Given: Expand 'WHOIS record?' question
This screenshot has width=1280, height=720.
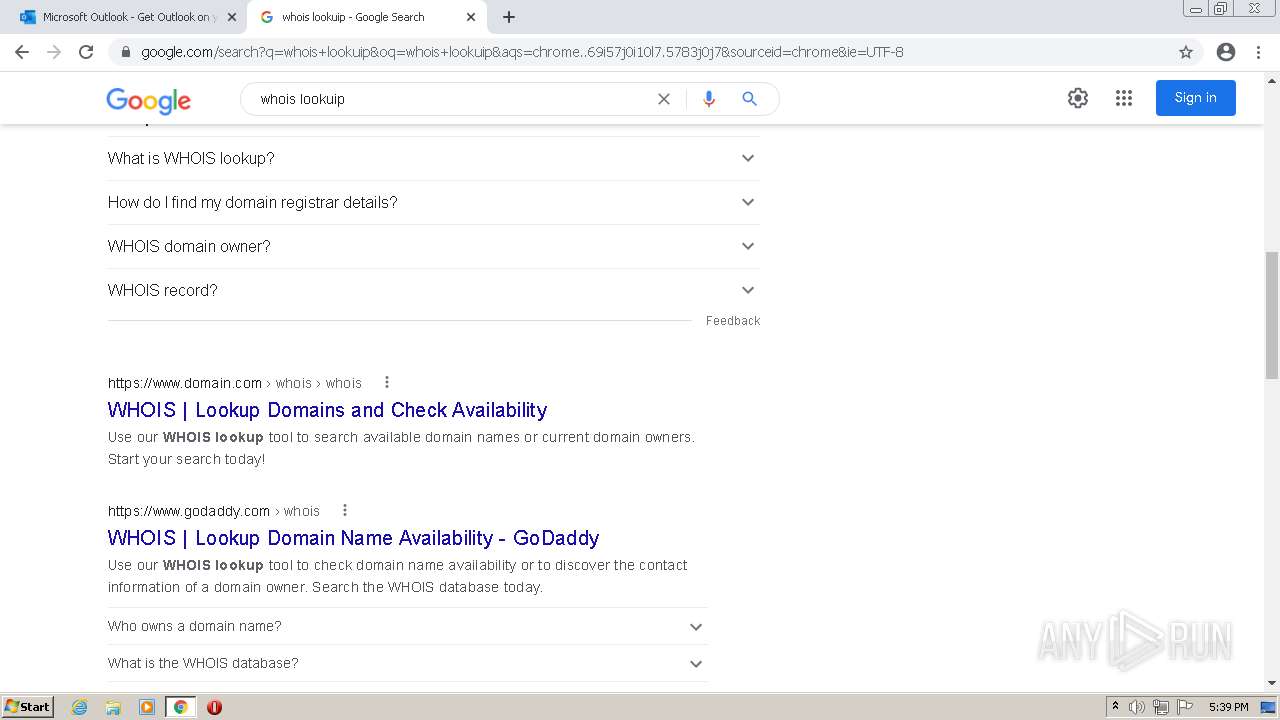Looking at the screenshot, I should coord(433,290).
